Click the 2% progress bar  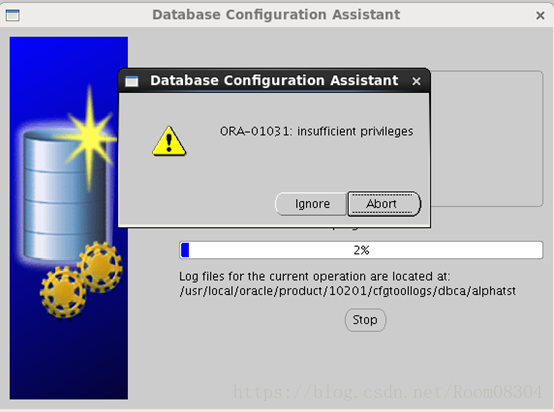(x=361, y=250)
